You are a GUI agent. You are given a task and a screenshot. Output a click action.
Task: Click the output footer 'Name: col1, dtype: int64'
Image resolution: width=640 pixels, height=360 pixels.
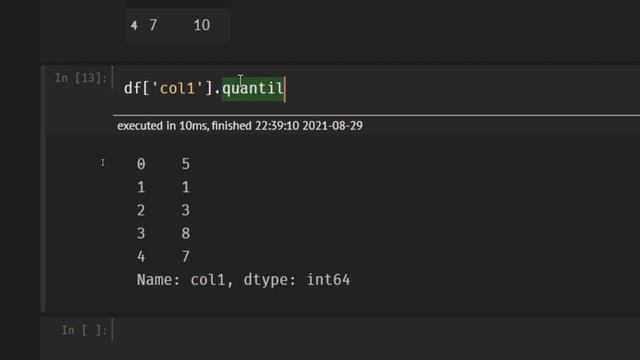tap(243, 280)
